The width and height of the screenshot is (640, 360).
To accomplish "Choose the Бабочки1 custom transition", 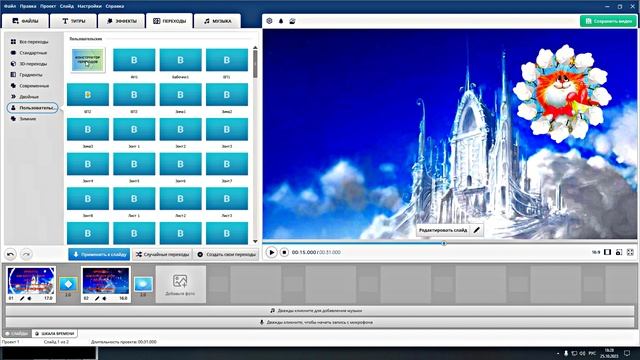I will [180, 60].
